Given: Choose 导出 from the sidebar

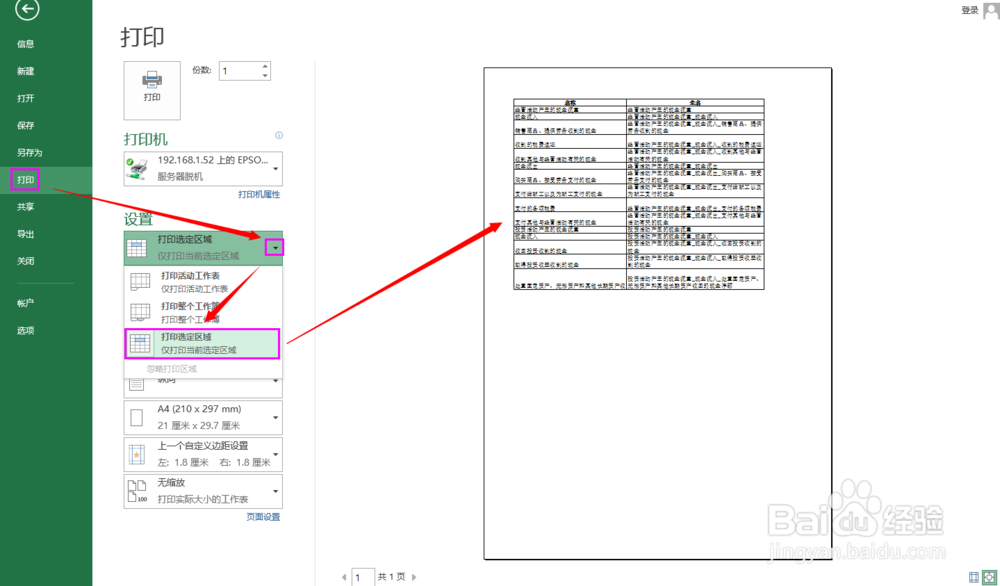Looking at the screenshot, I should click(x=26, y=234).
